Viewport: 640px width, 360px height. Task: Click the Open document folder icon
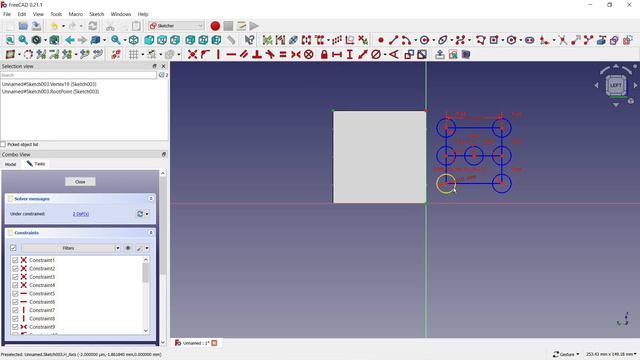[x=23, y=26]
